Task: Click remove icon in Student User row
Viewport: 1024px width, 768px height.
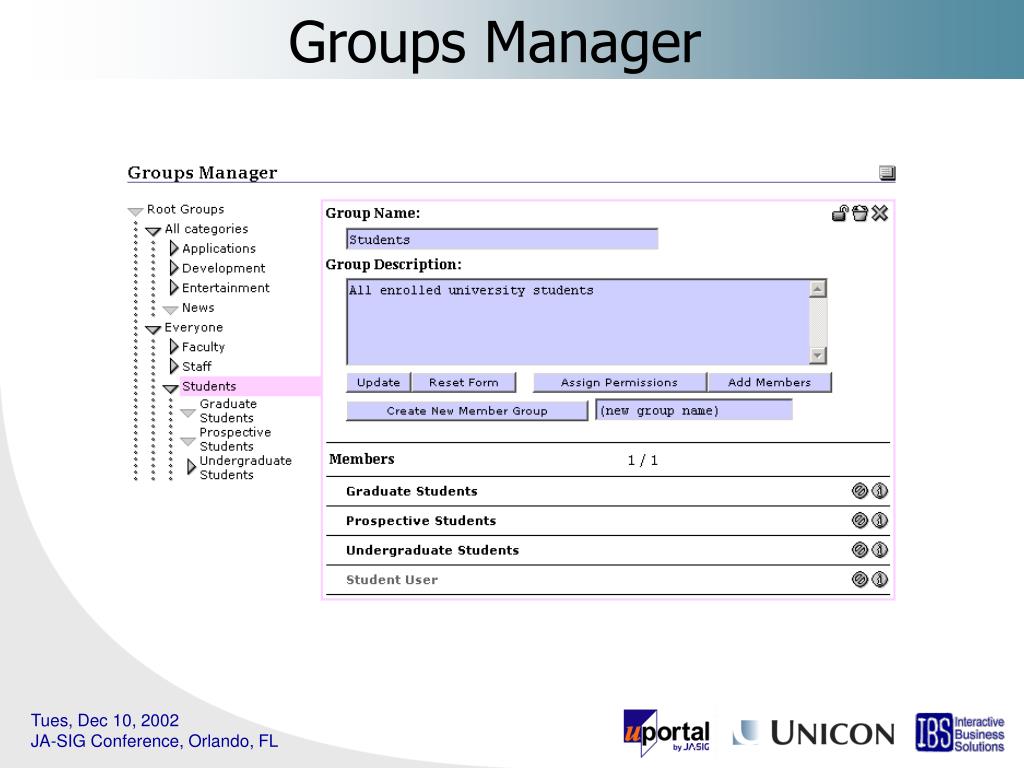Action: [860, 579]
